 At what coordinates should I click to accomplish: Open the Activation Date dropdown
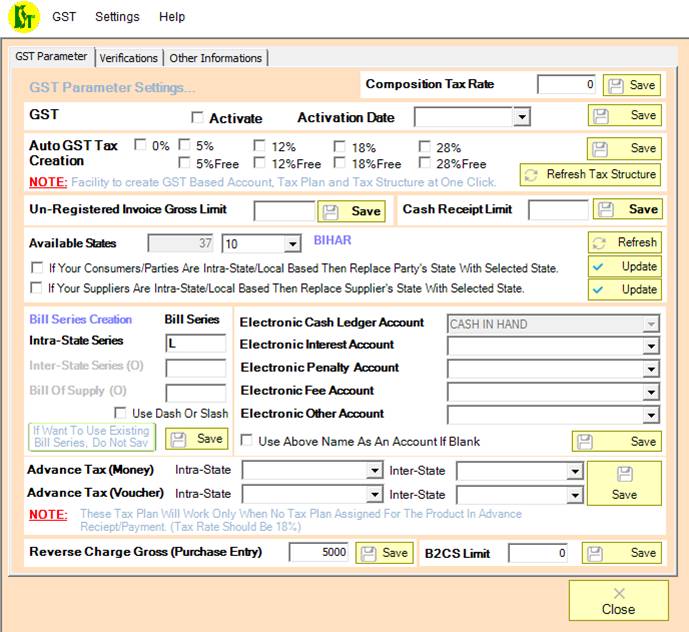(x=521, y=118)
